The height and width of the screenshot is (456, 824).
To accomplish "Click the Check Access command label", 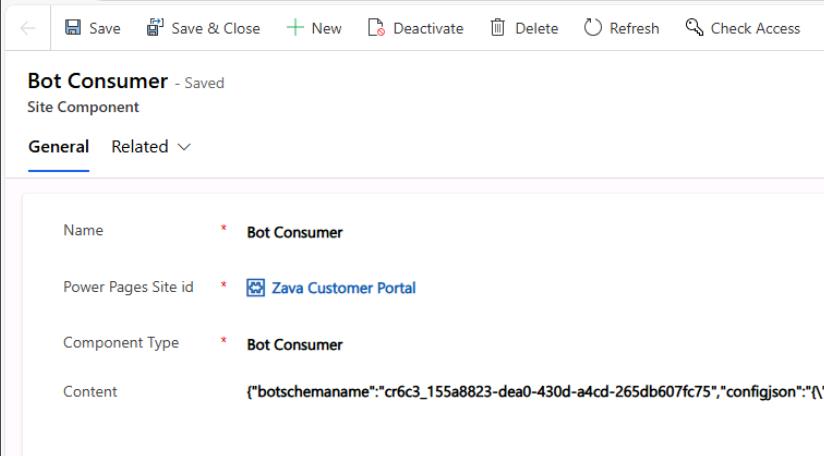I will pos(755,28).
